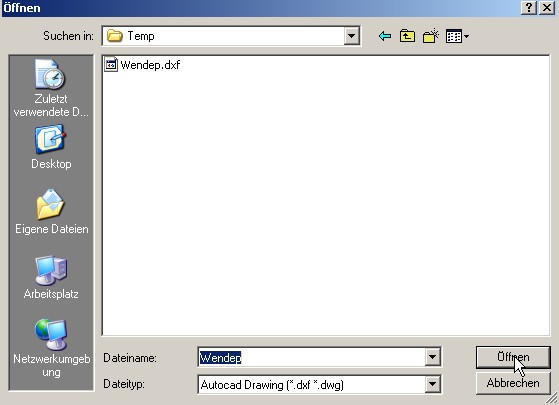Jump to Desktop in places bar
This screenshot has height=405, width=559.
[x=51, y=147]
